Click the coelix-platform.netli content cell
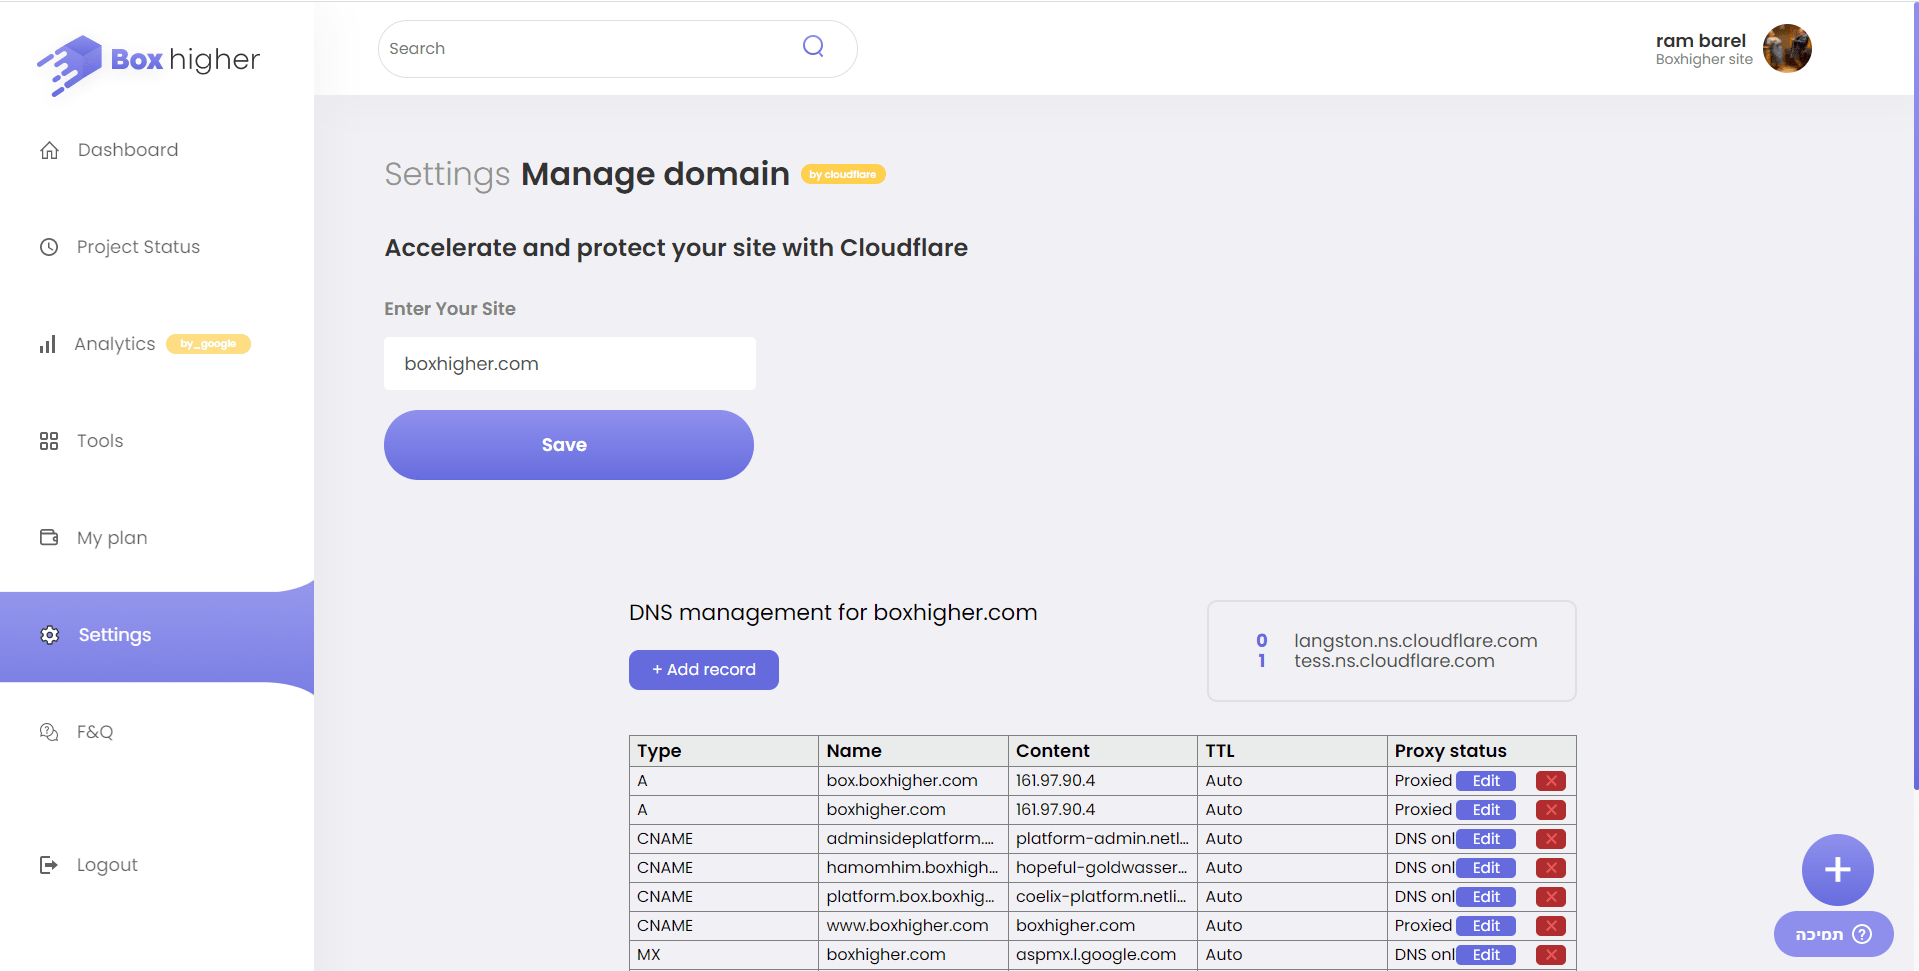The width and height of the screenshot is (1919, 971). coord(1103,897)
